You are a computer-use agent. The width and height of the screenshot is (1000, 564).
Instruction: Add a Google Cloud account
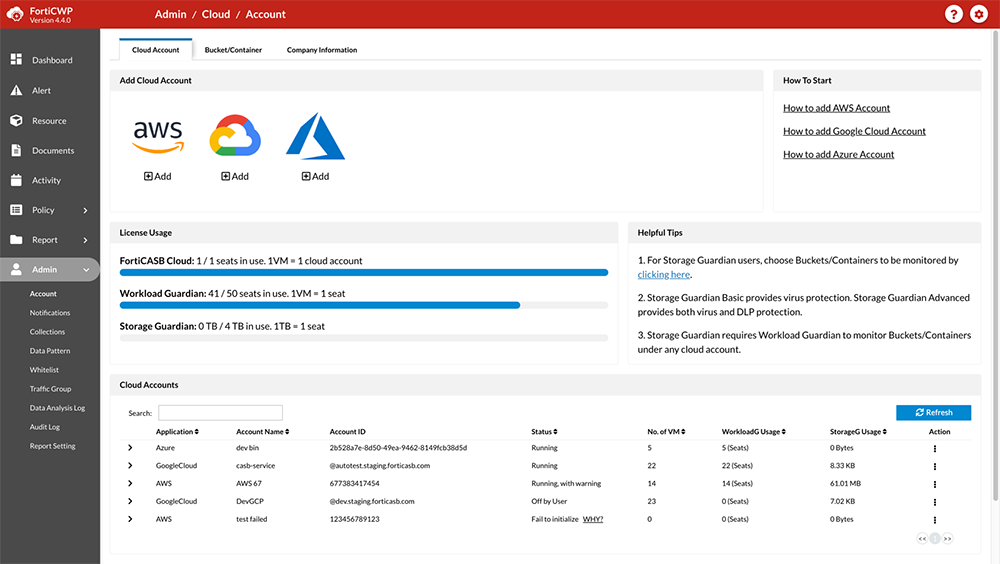[235, 176]
